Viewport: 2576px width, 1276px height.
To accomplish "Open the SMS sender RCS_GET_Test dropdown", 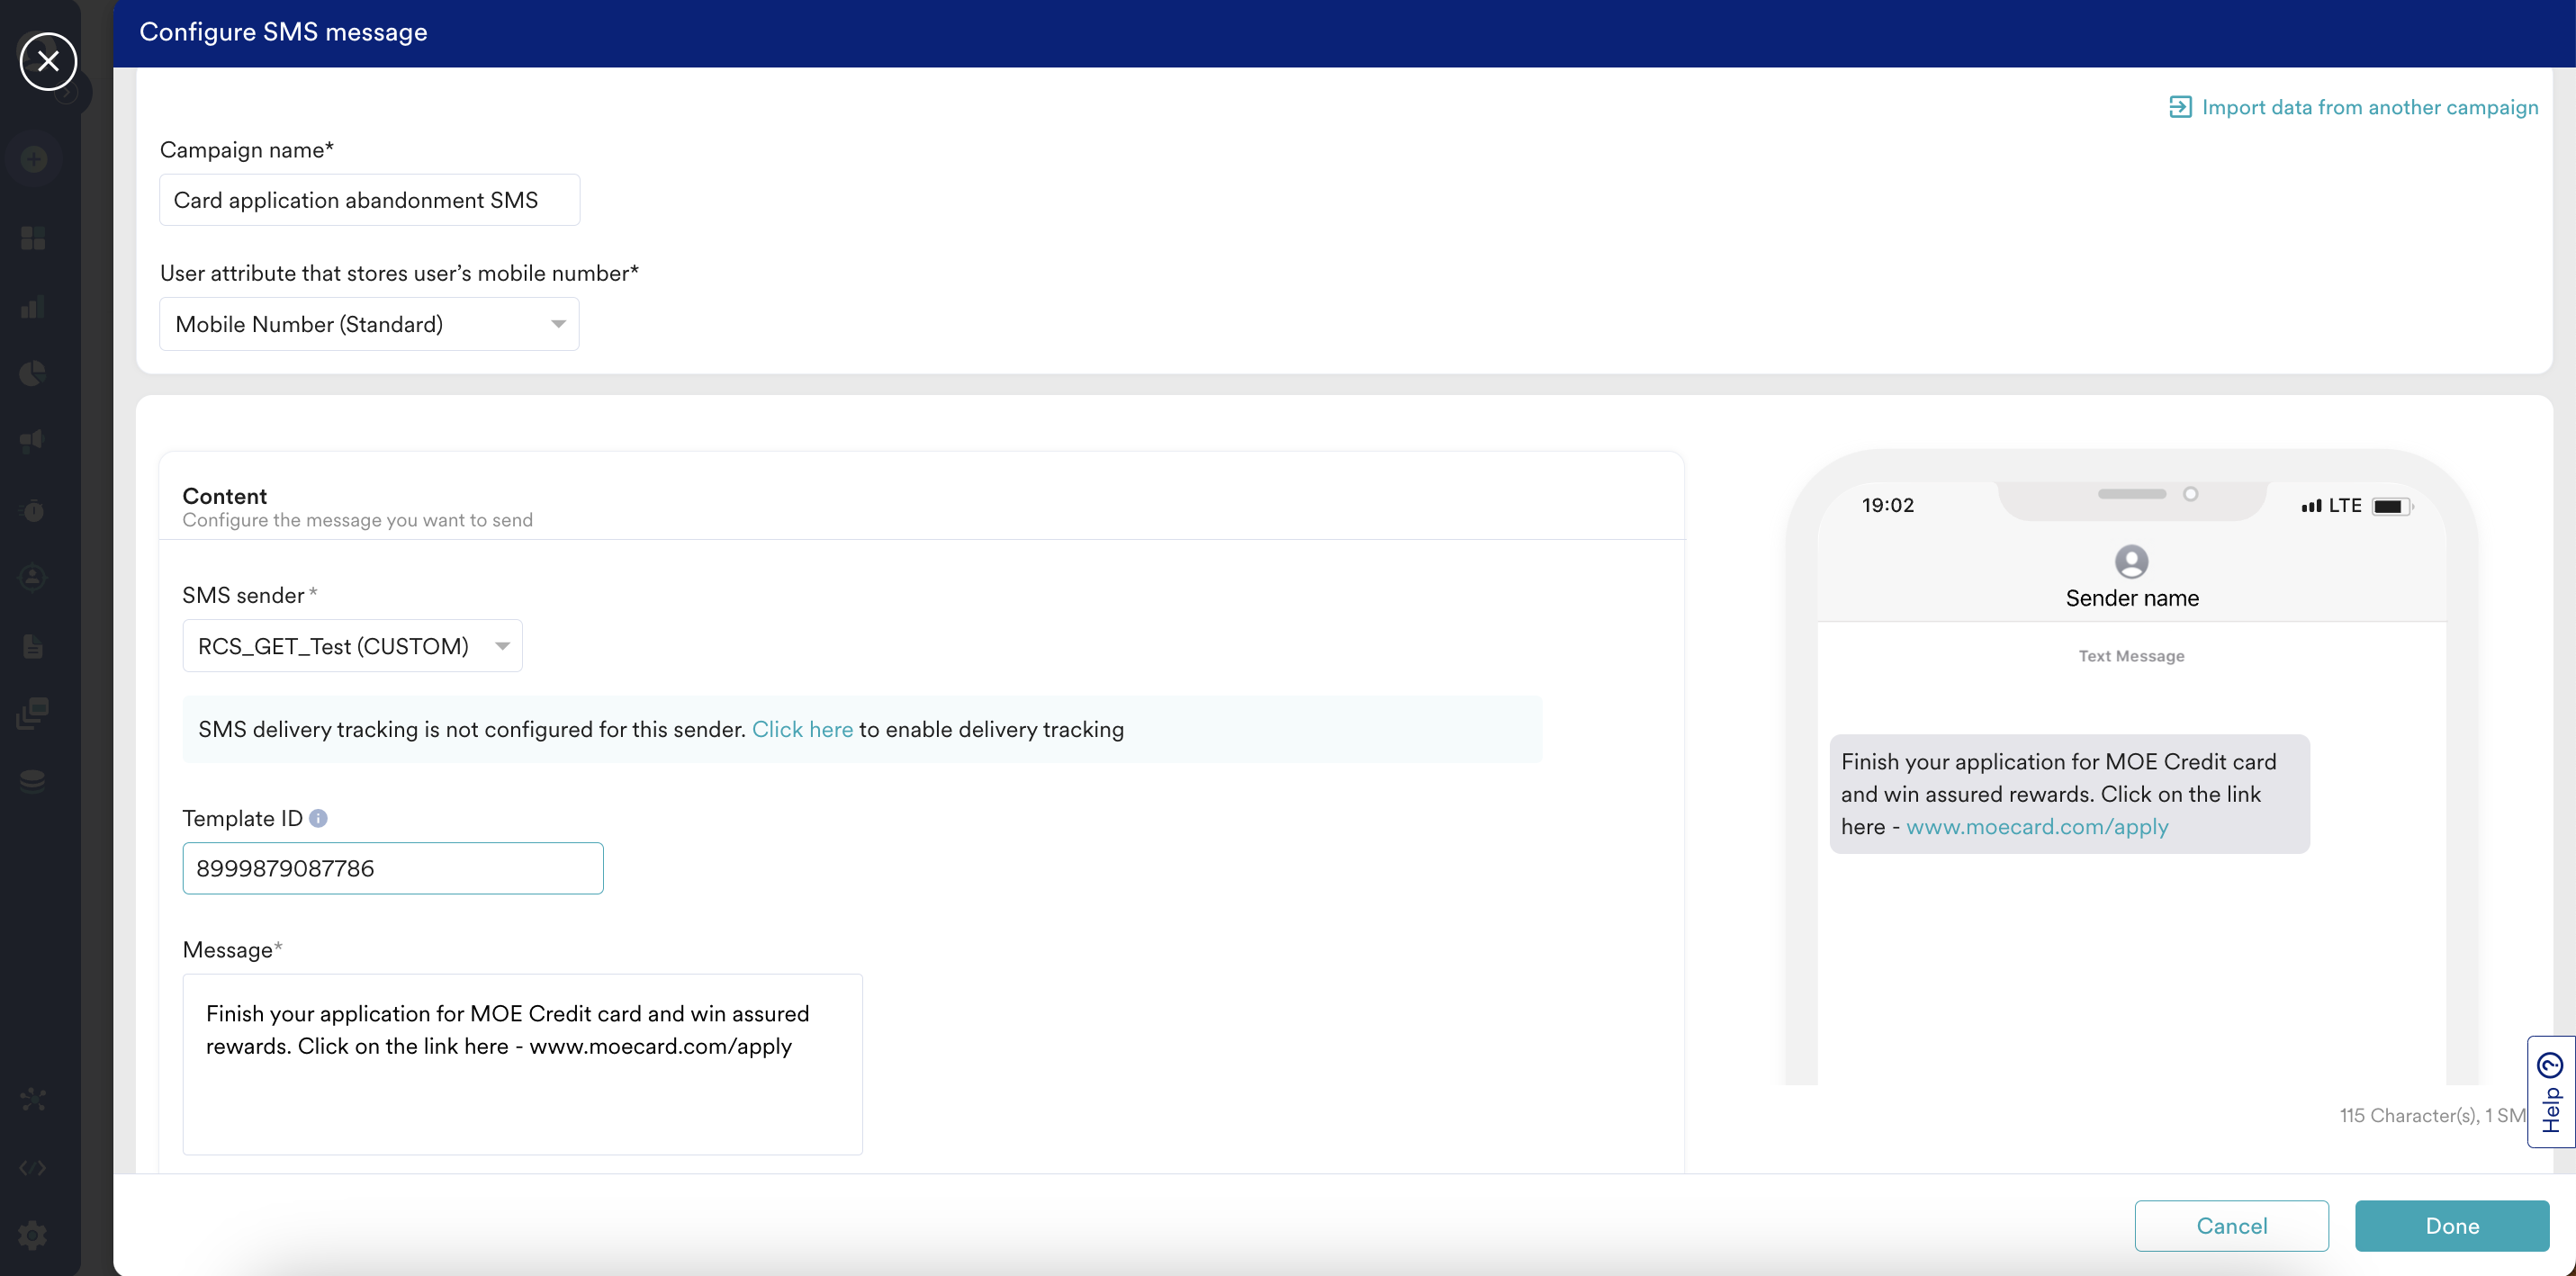I will 352,646.
